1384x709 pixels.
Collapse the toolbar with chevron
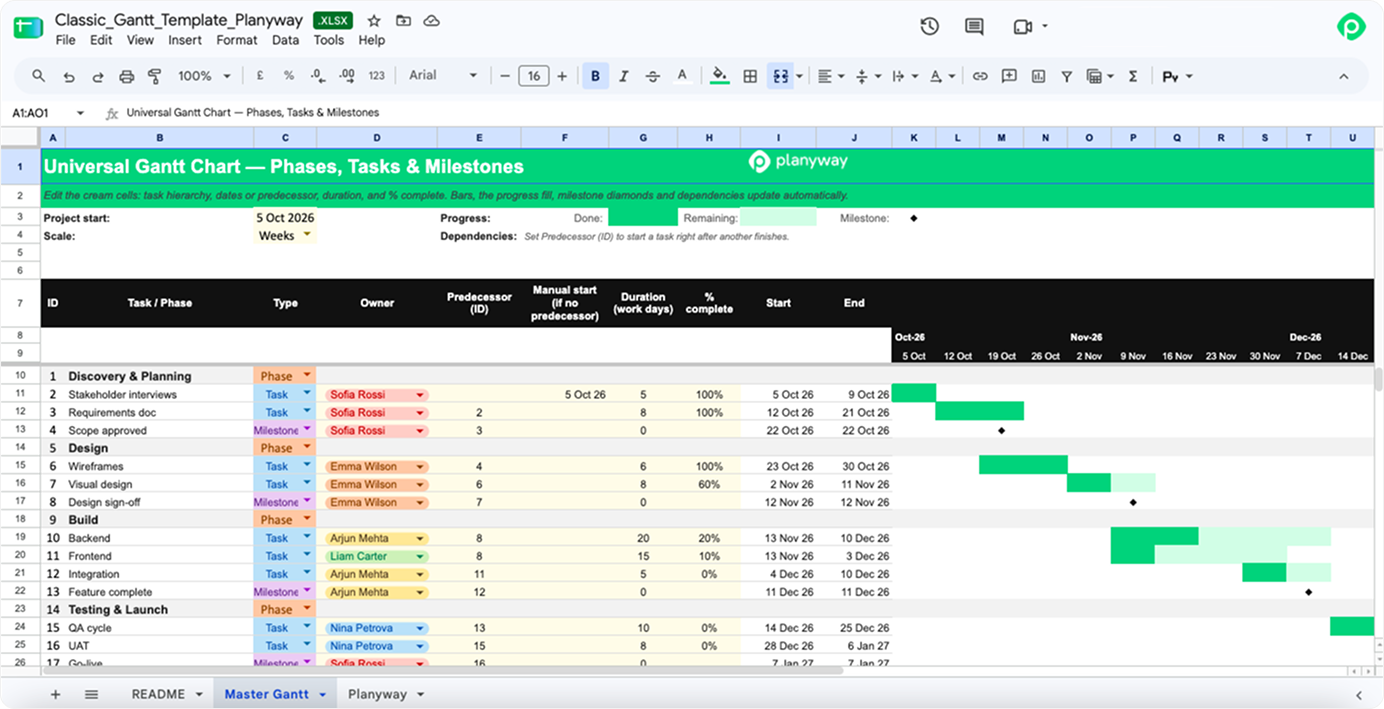pyautogui.click(x=1343, y=76)
